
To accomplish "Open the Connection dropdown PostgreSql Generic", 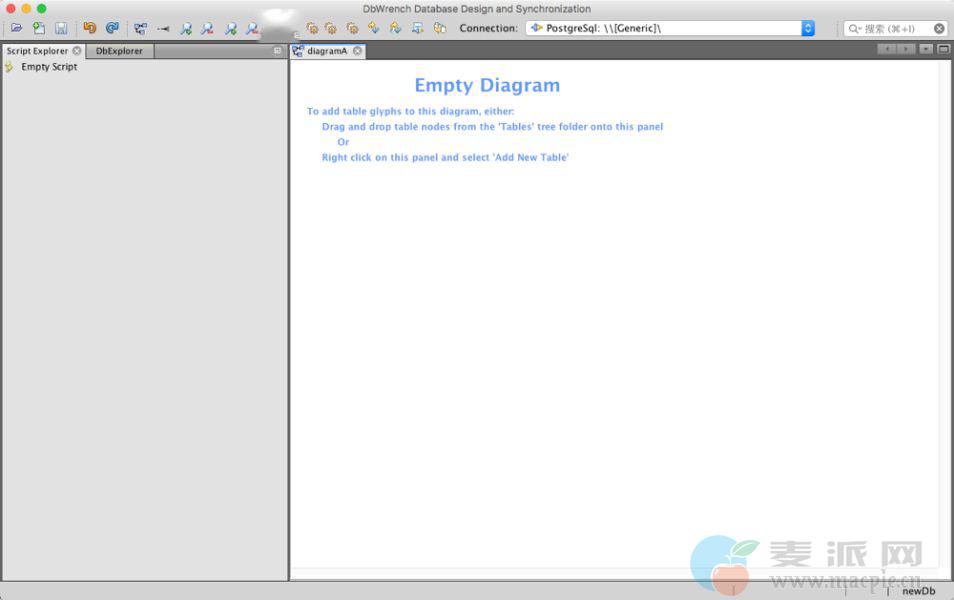I will (x=669, y=28).
